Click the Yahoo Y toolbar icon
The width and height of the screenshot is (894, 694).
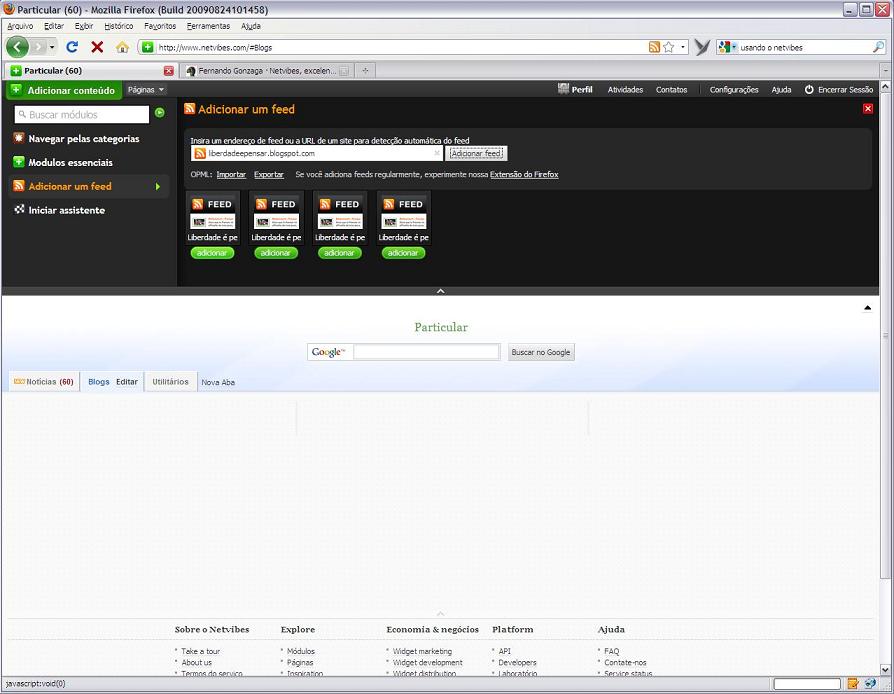pos(702,47)
